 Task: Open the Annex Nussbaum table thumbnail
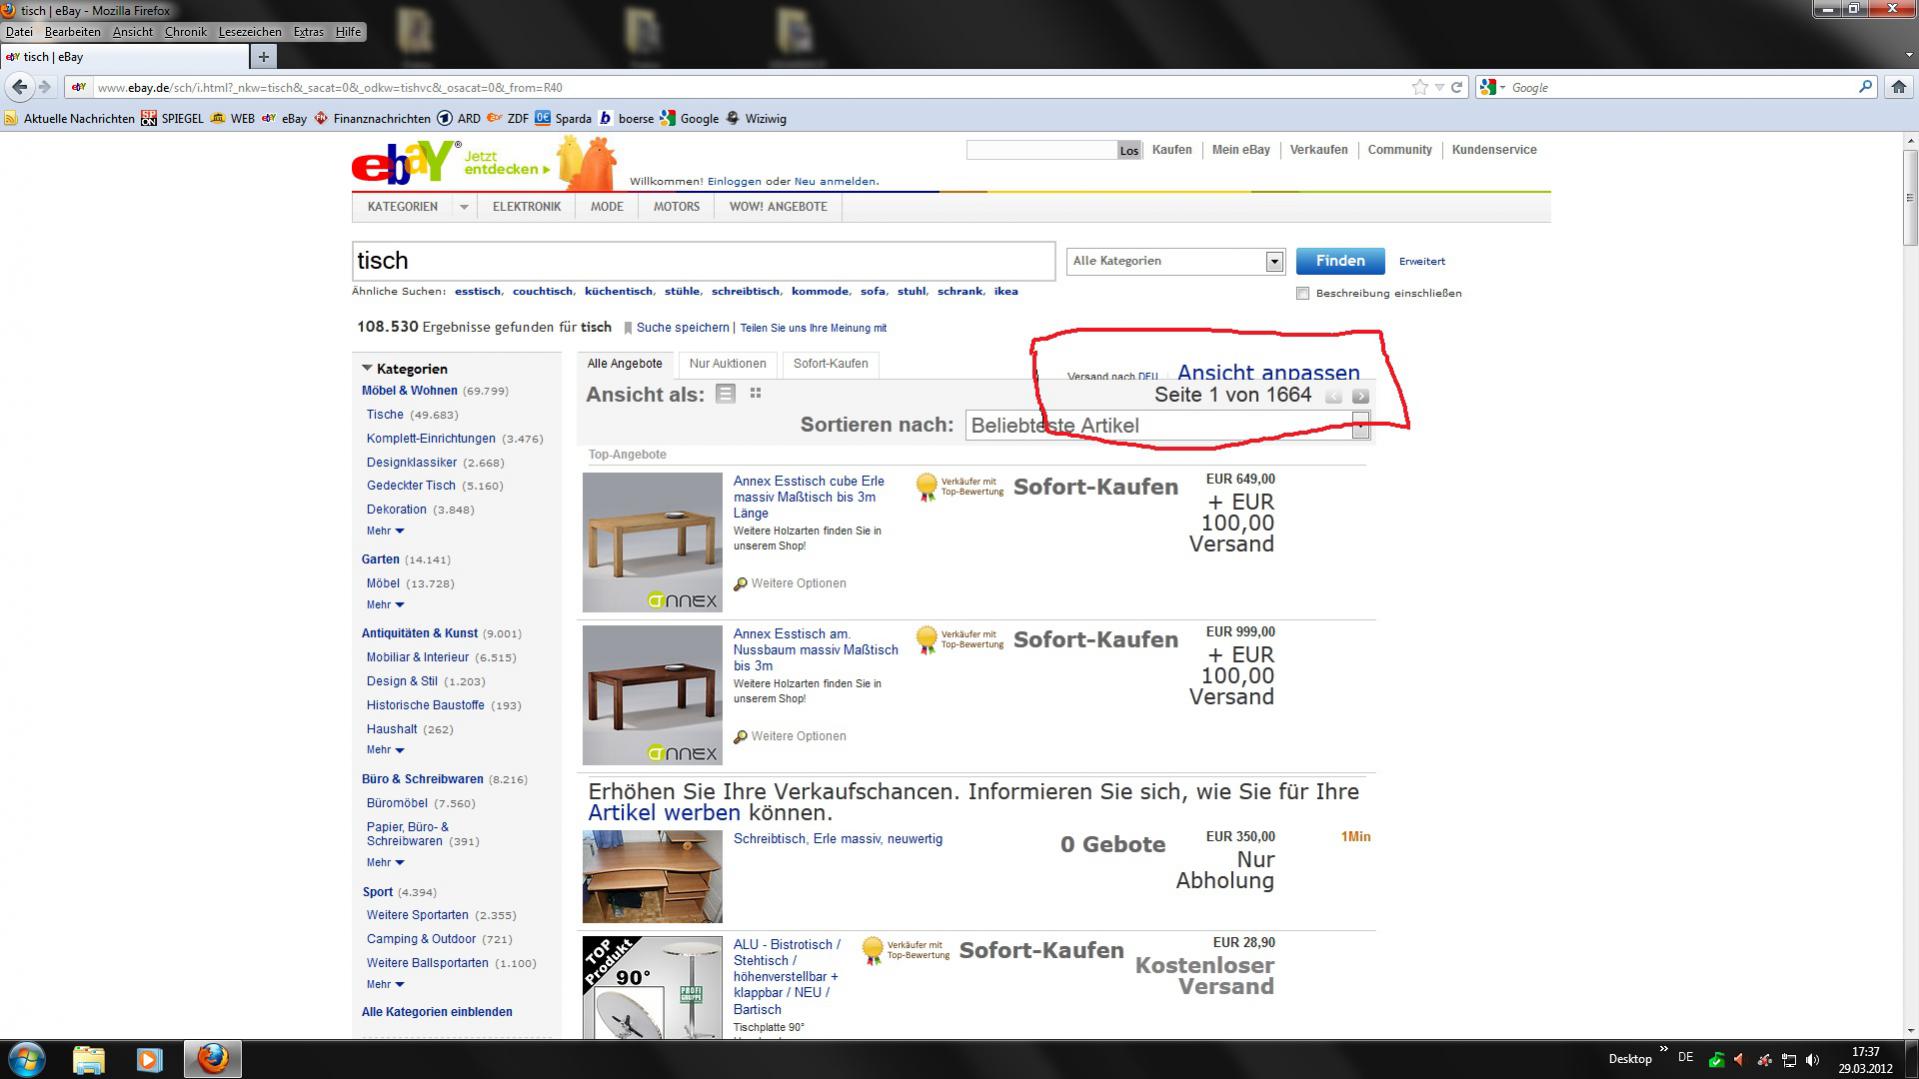coord(652,695)
